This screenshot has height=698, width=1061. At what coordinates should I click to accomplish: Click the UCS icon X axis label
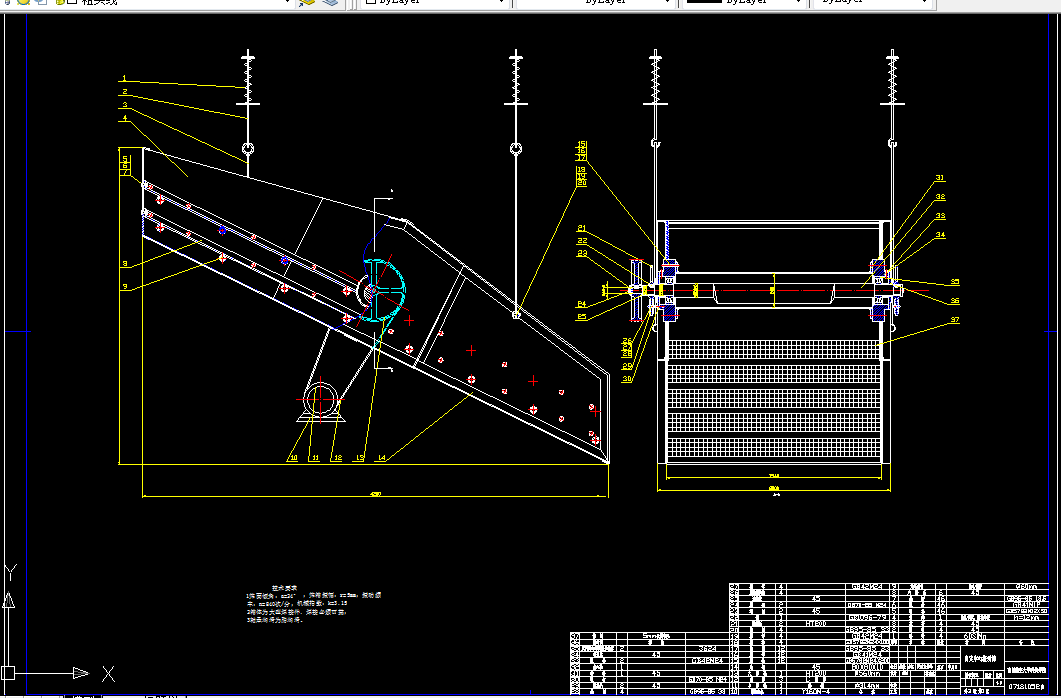pos(108,674)
